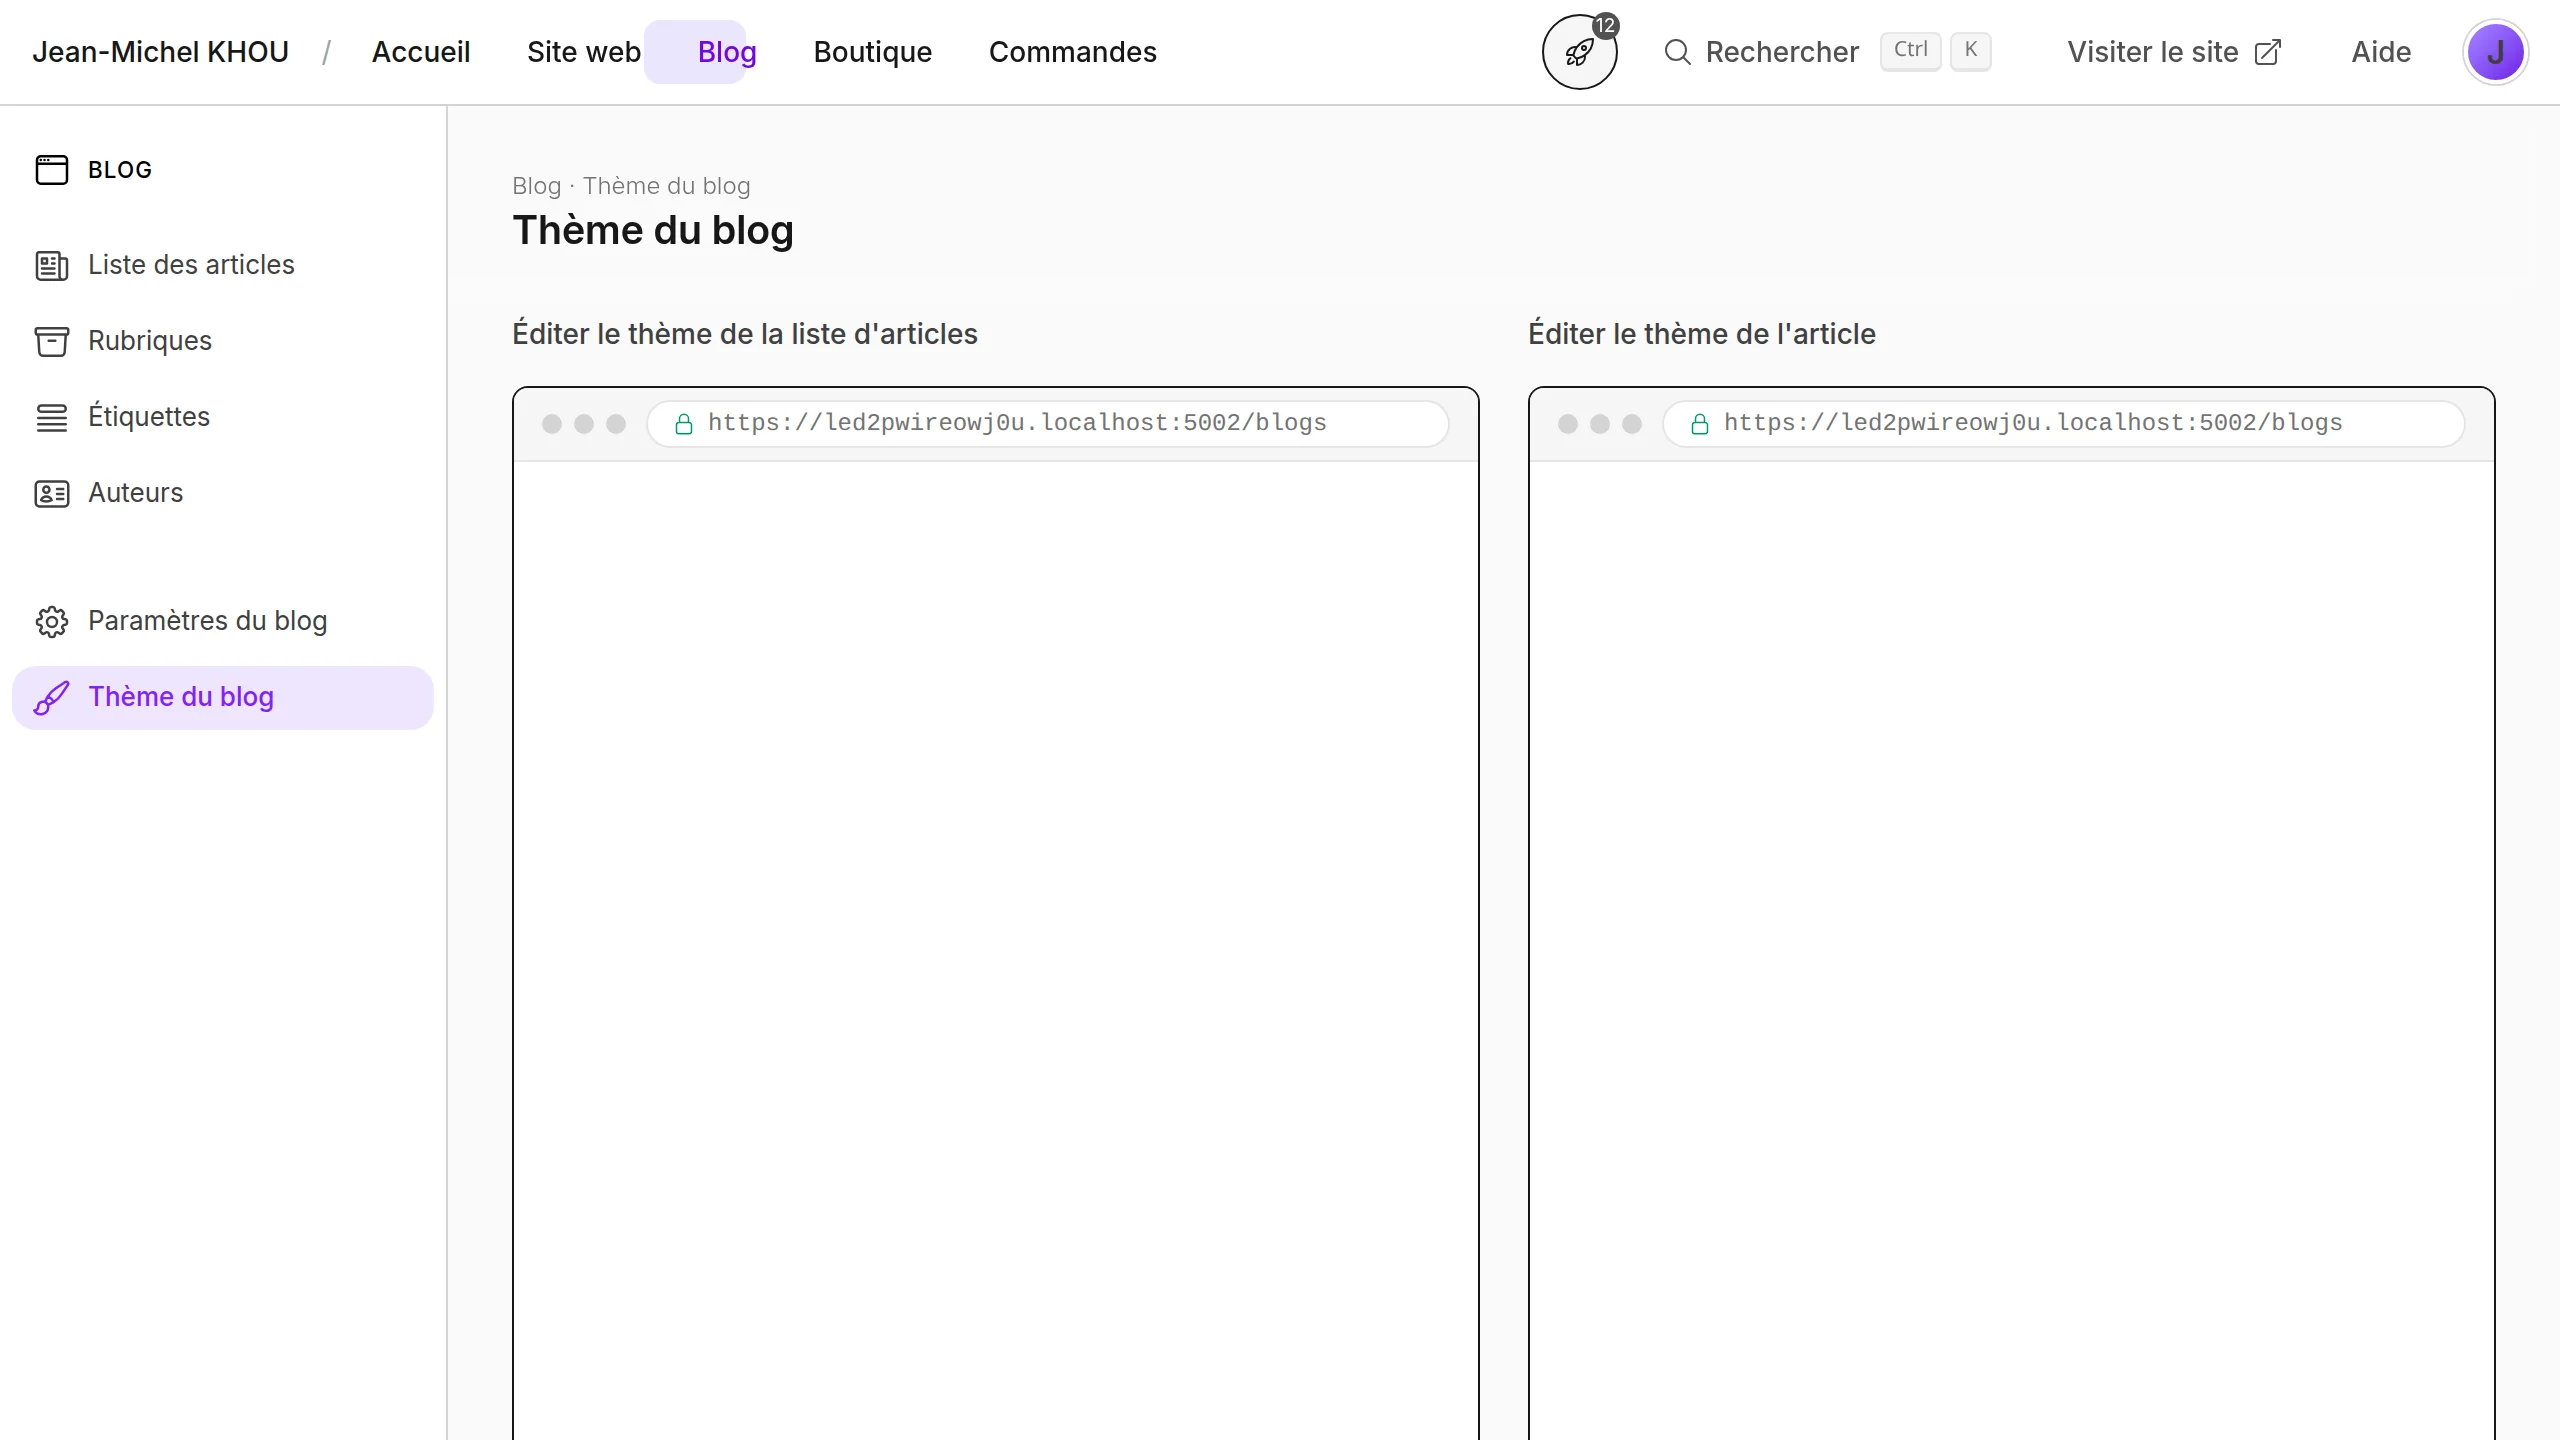Switch to the Boutique tab
2560x1440 pixels.
pos(872,52)
